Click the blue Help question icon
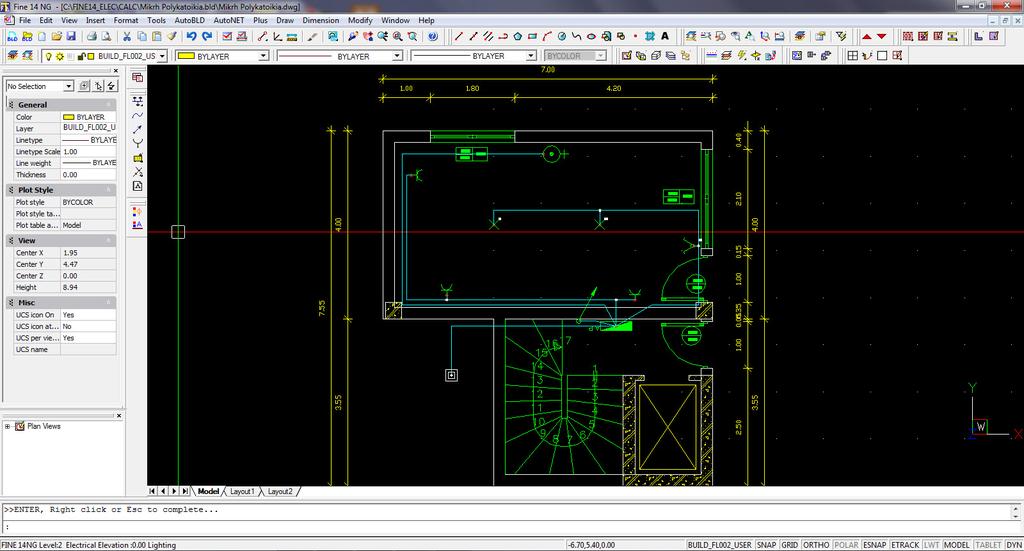The image size is (1024, 551). [x=433, y=37]
